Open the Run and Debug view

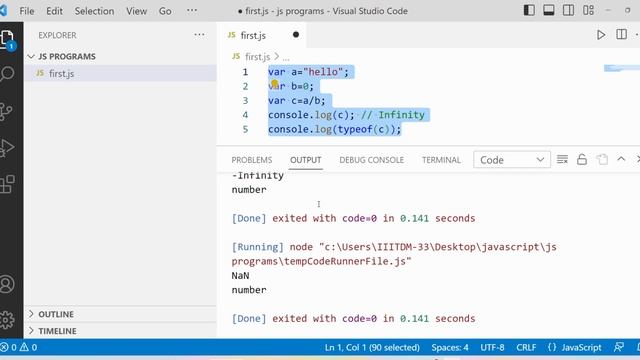click(7, 148)
